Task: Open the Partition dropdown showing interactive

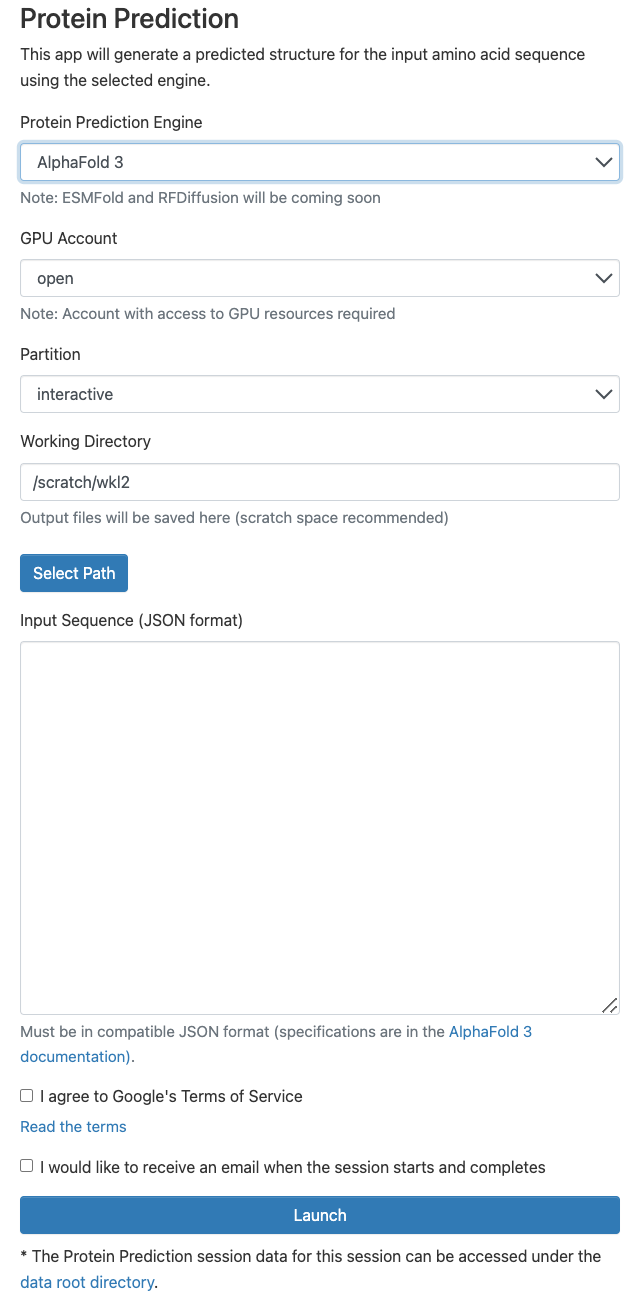Action: coord(320,394)
